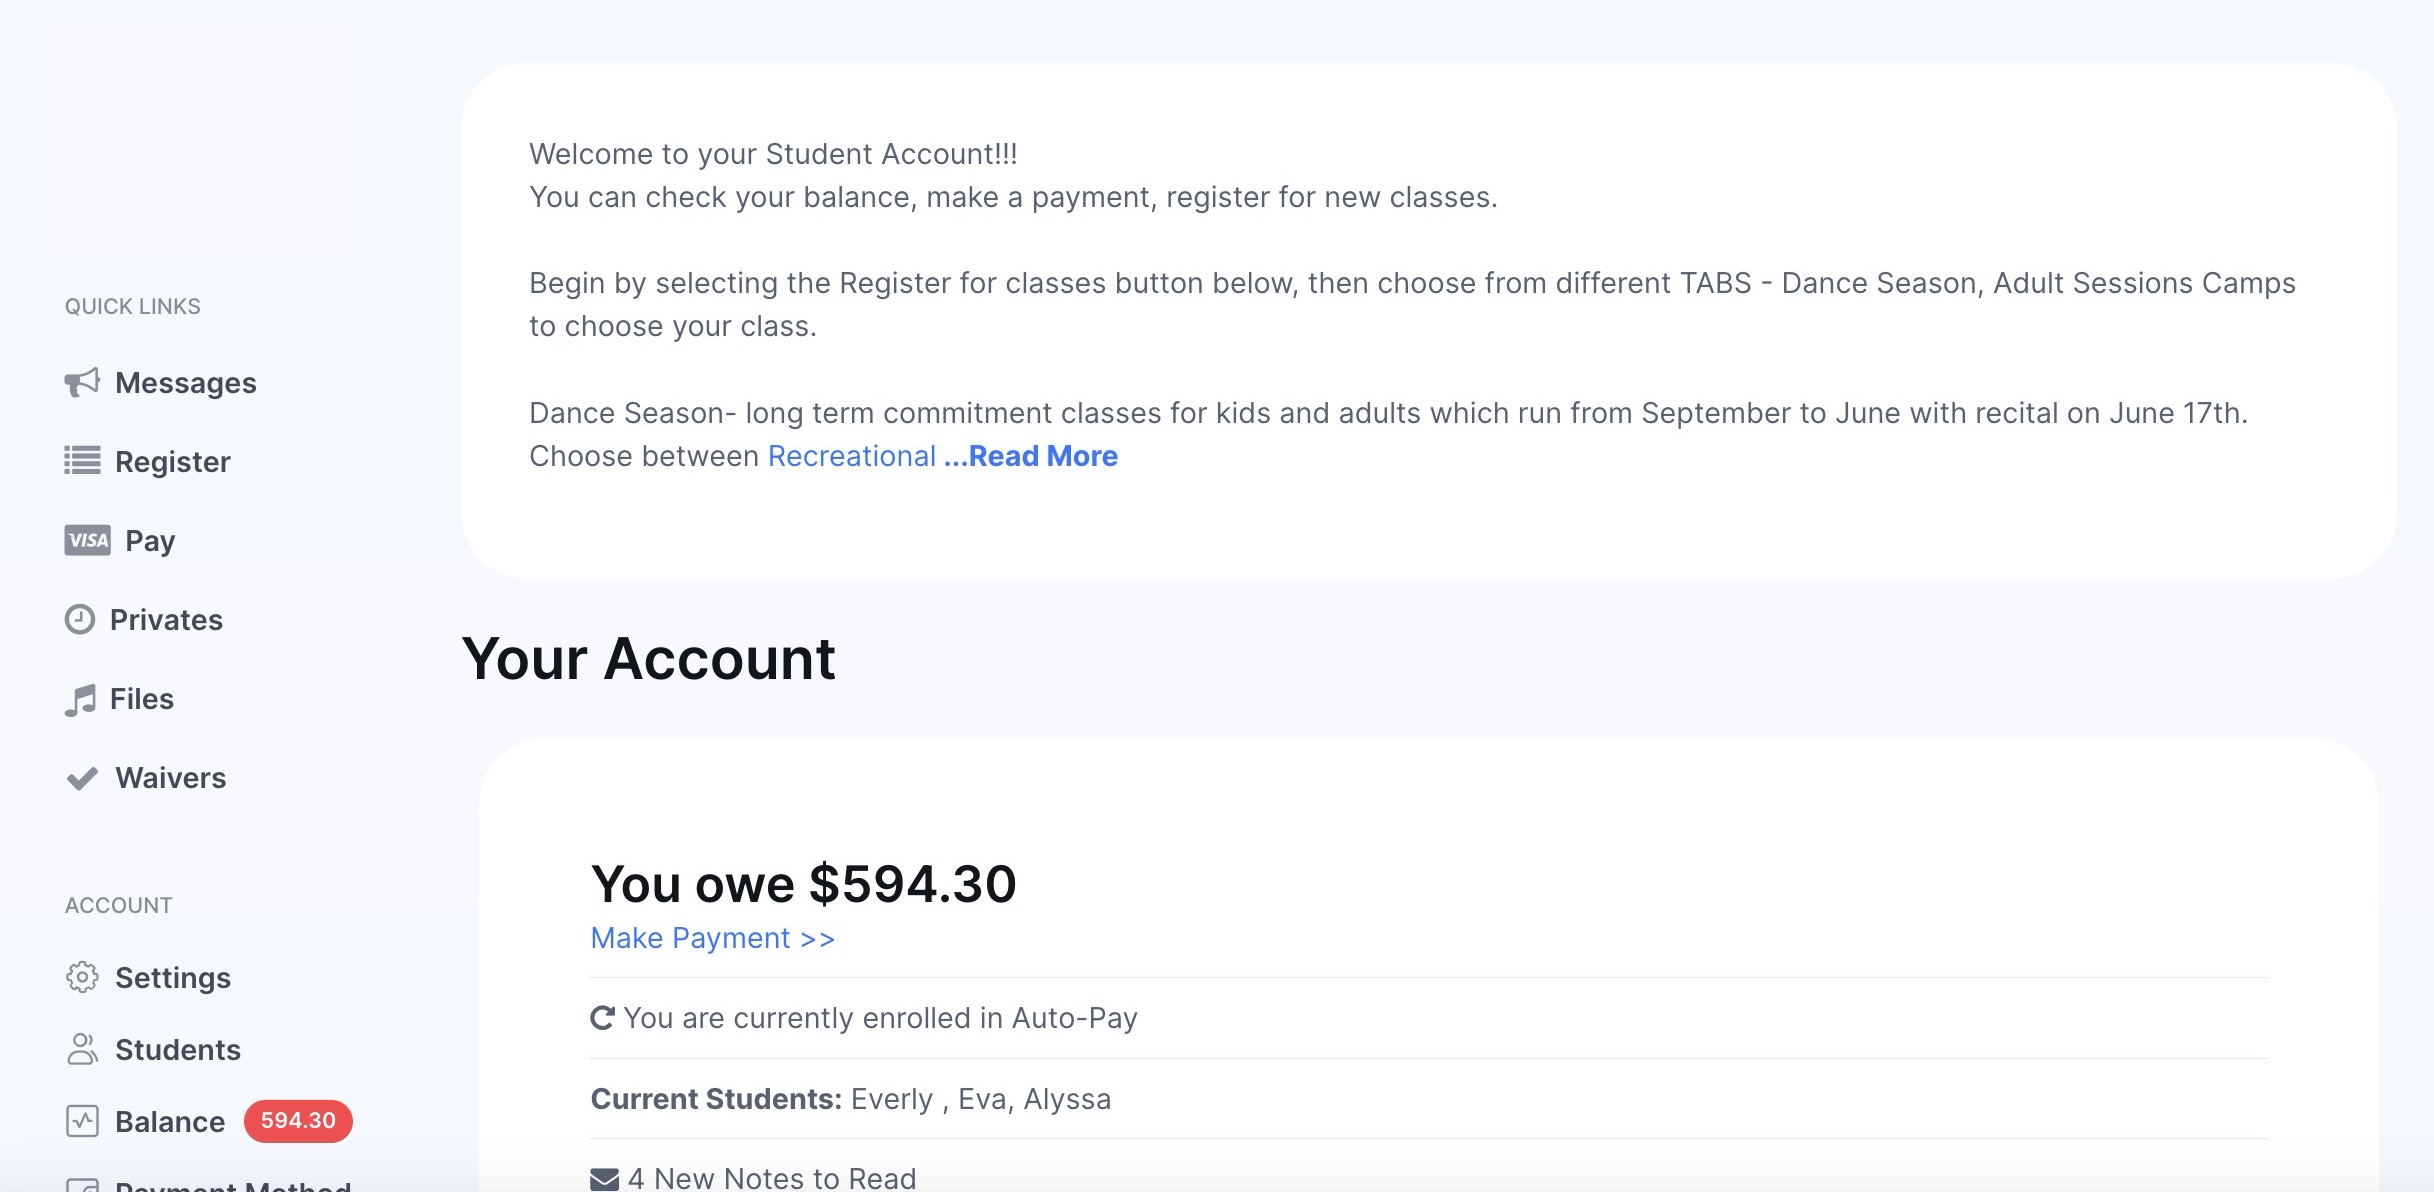Click the megaphone Messages icon
The image size is (2434, 1192).
82,382
